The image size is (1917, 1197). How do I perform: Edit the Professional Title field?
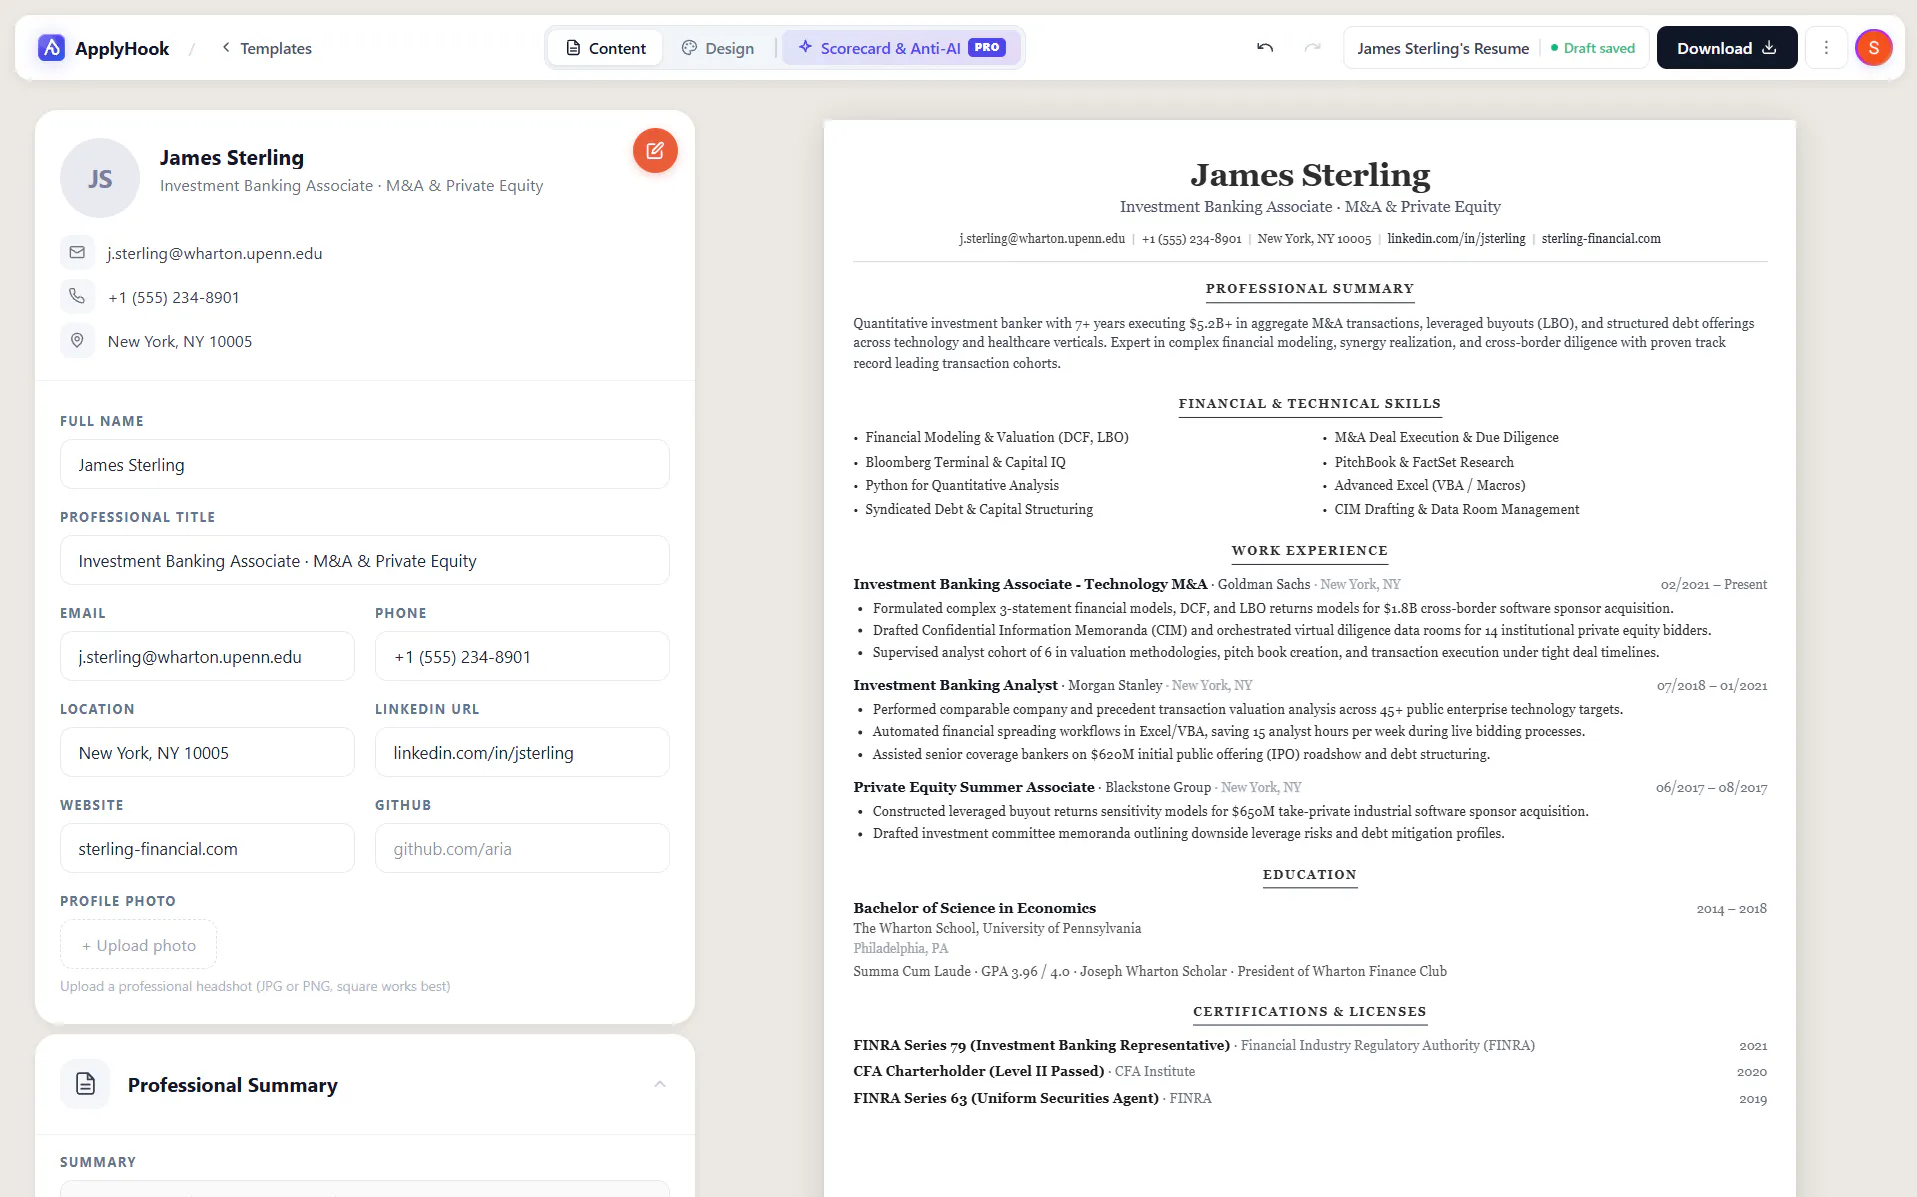(x=365, y=561)
